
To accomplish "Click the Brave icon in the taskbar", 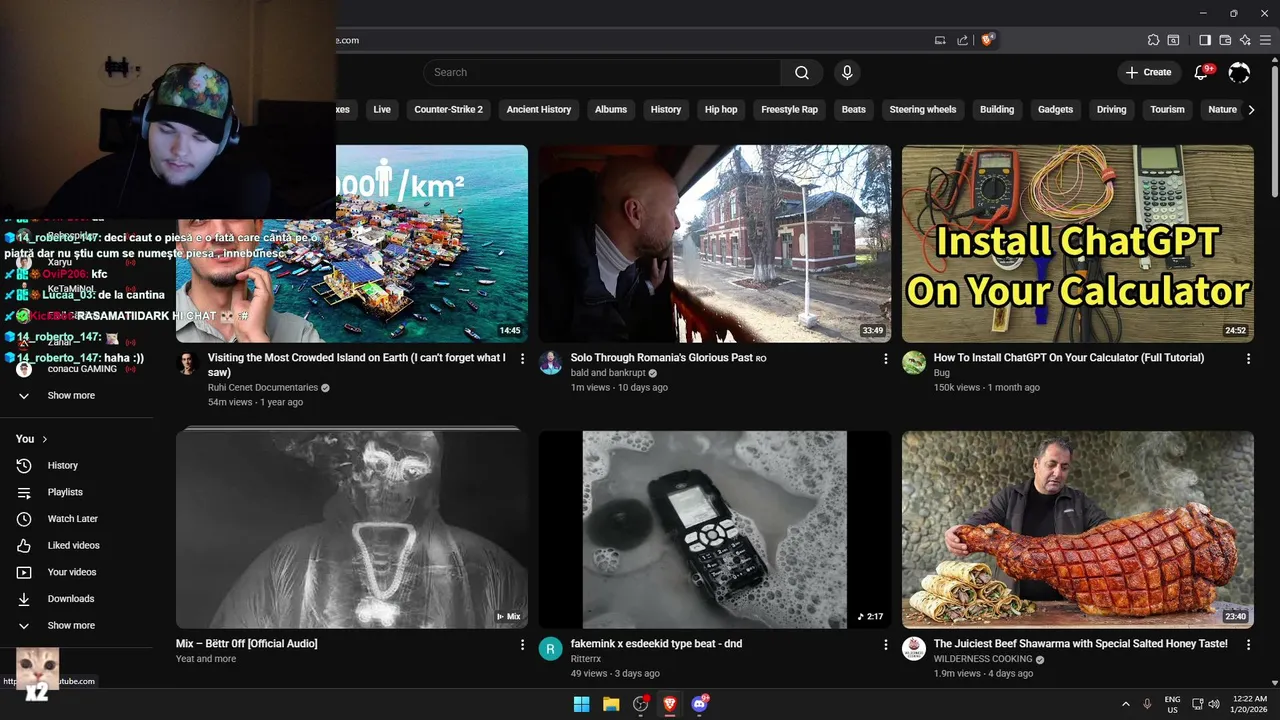I will coord(670,704).
